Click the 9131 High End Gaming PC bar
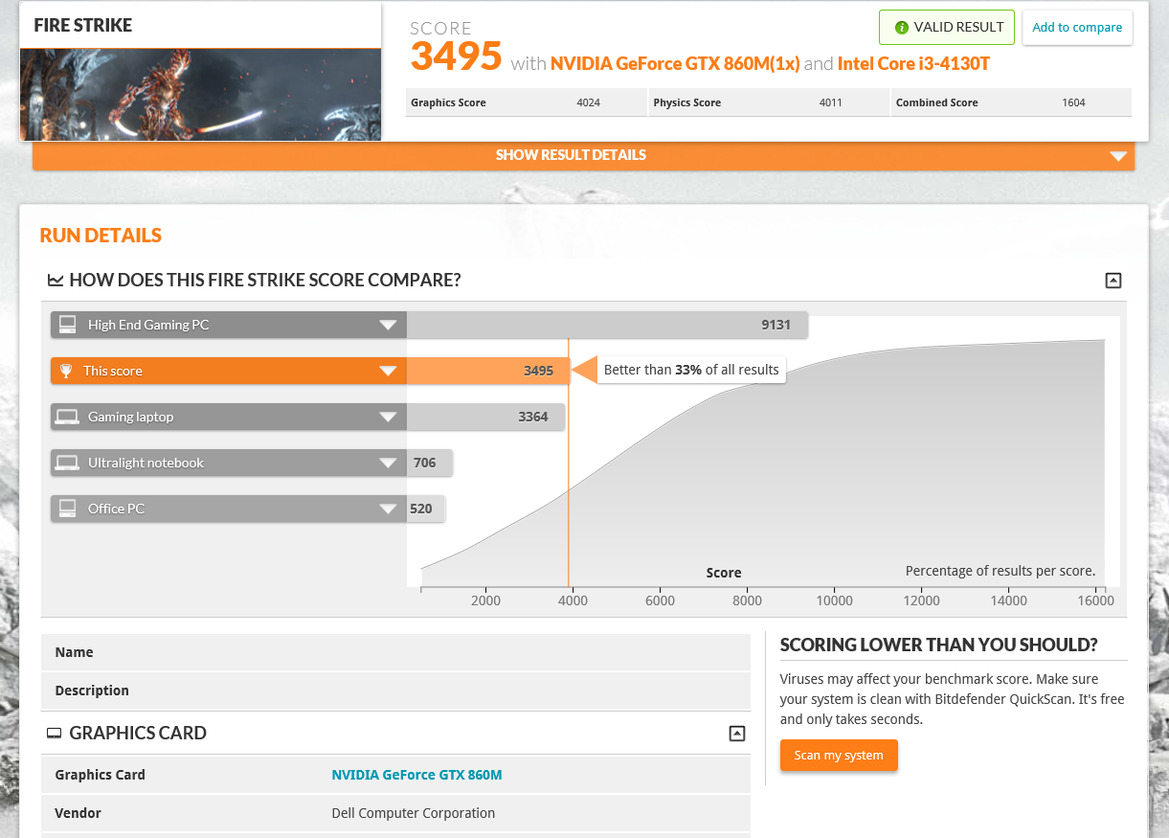This screenshot has height=838, width=1169. 607,325
